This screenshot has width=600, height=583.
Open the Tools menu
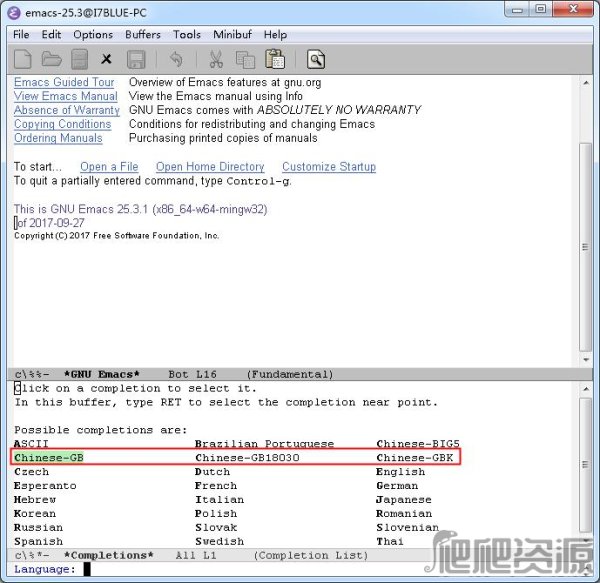point(187,35)
